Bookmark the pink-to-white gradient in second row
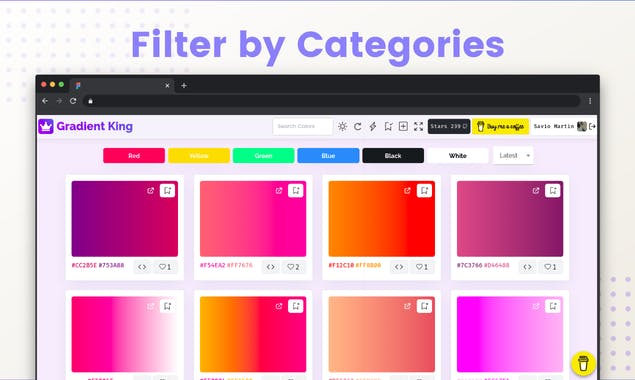This screenshot has height=380, width=635. pyautogui.click(x=167, y=306)
